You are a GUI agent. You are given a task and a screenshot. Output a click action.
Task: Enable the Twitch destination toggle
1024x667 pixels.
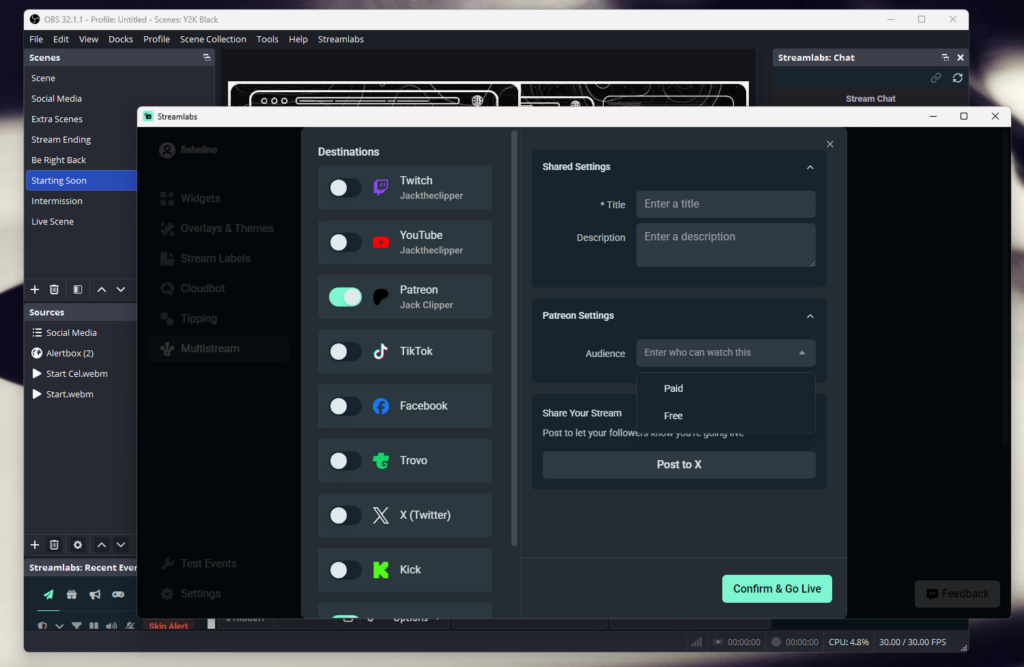click(345, 188)
